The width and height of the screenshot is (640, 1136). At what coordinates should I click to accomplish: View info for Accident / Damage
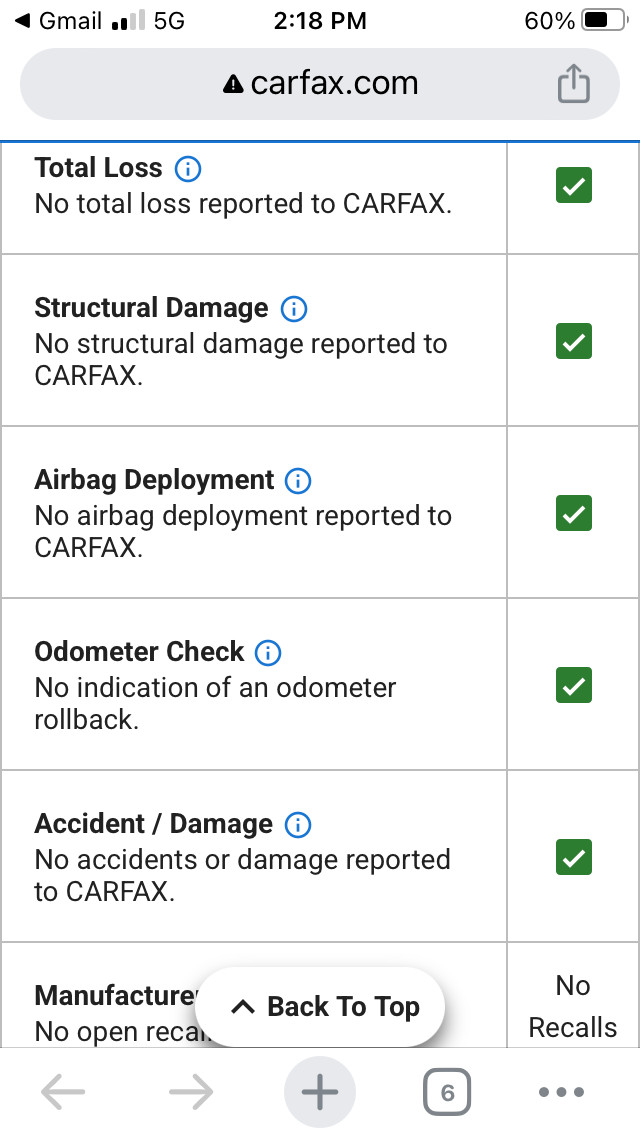[x=297, y=824]
